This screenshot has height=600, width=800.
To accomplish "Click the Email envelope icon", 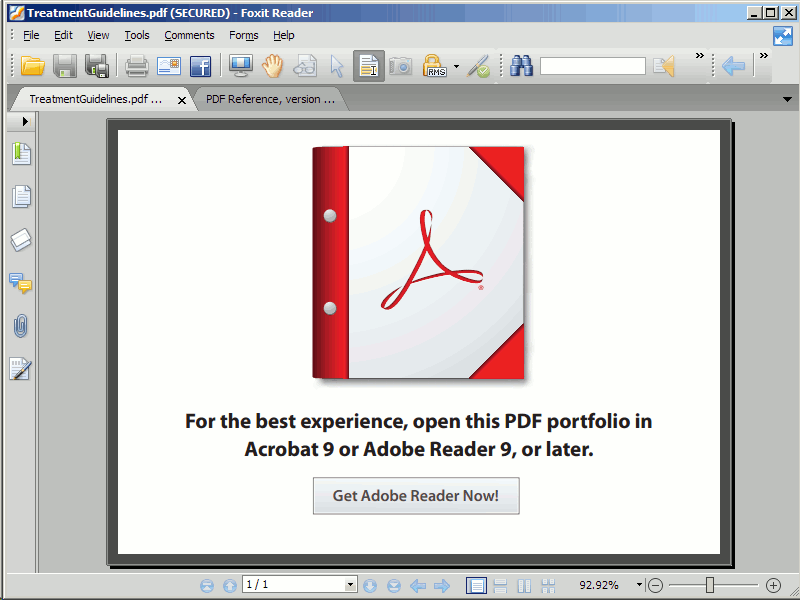I will point(169,66).
